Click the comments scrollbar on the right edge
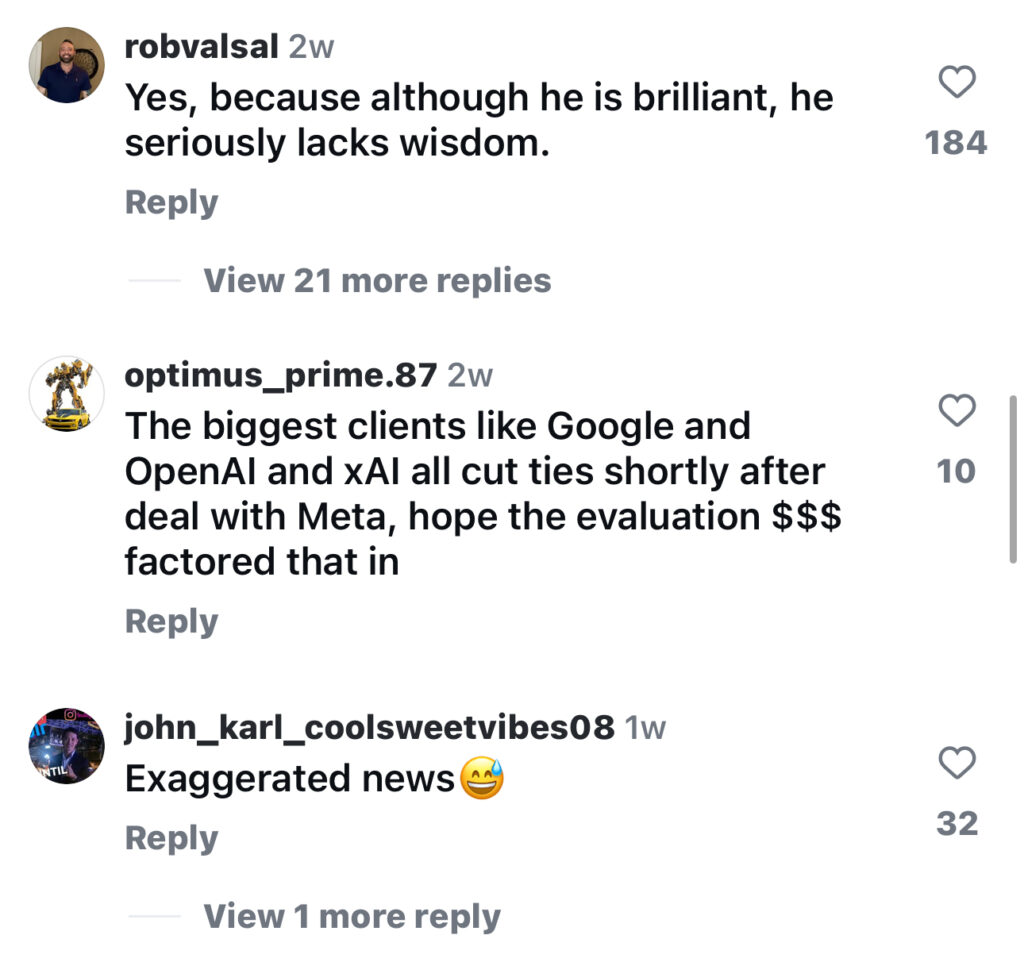Image resolution: width=1024 pixels, height=958 pixels. click(1014, 478)
